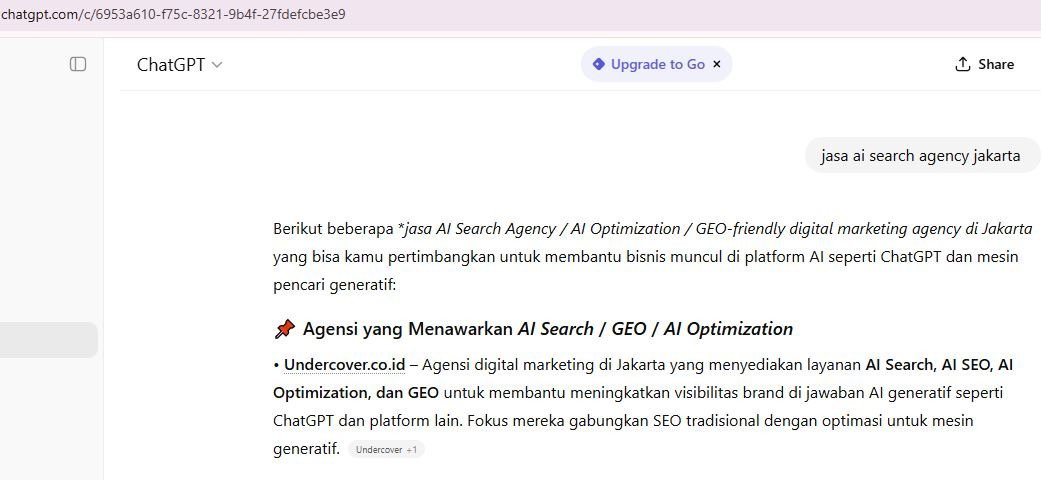
Task: Click the "generatif." text before the citation
Action: click(x=306, y=449)
